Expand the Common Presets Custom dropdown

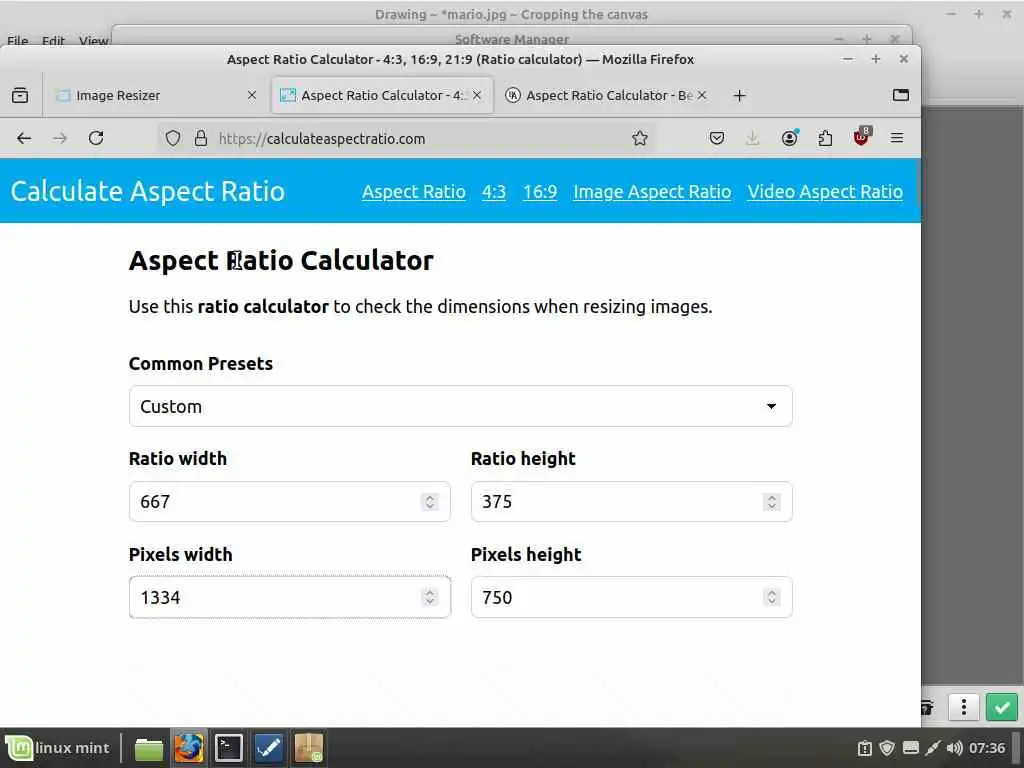pyautogui.click(x=461, y=406)
